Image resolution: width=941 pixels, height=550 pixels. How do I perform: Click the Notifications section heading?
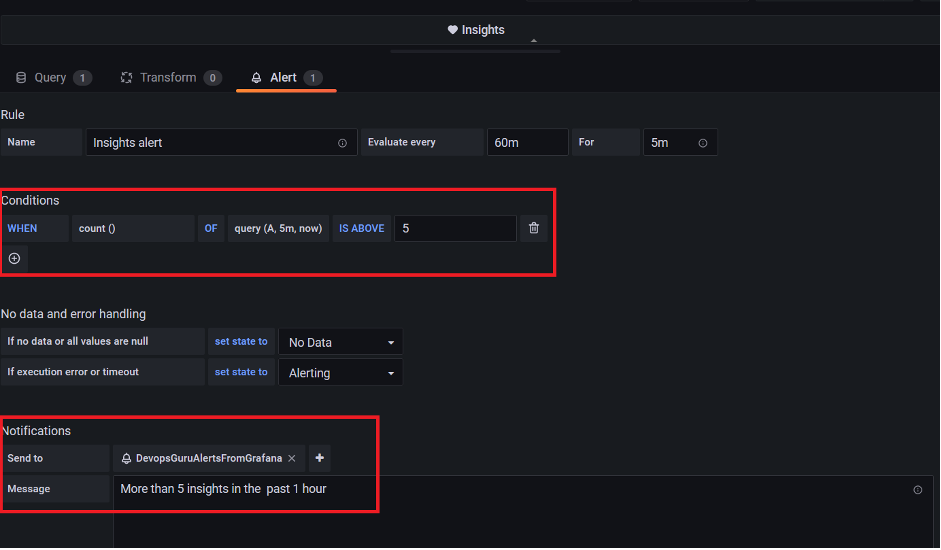pyautogui.click(x=36, y=431)
